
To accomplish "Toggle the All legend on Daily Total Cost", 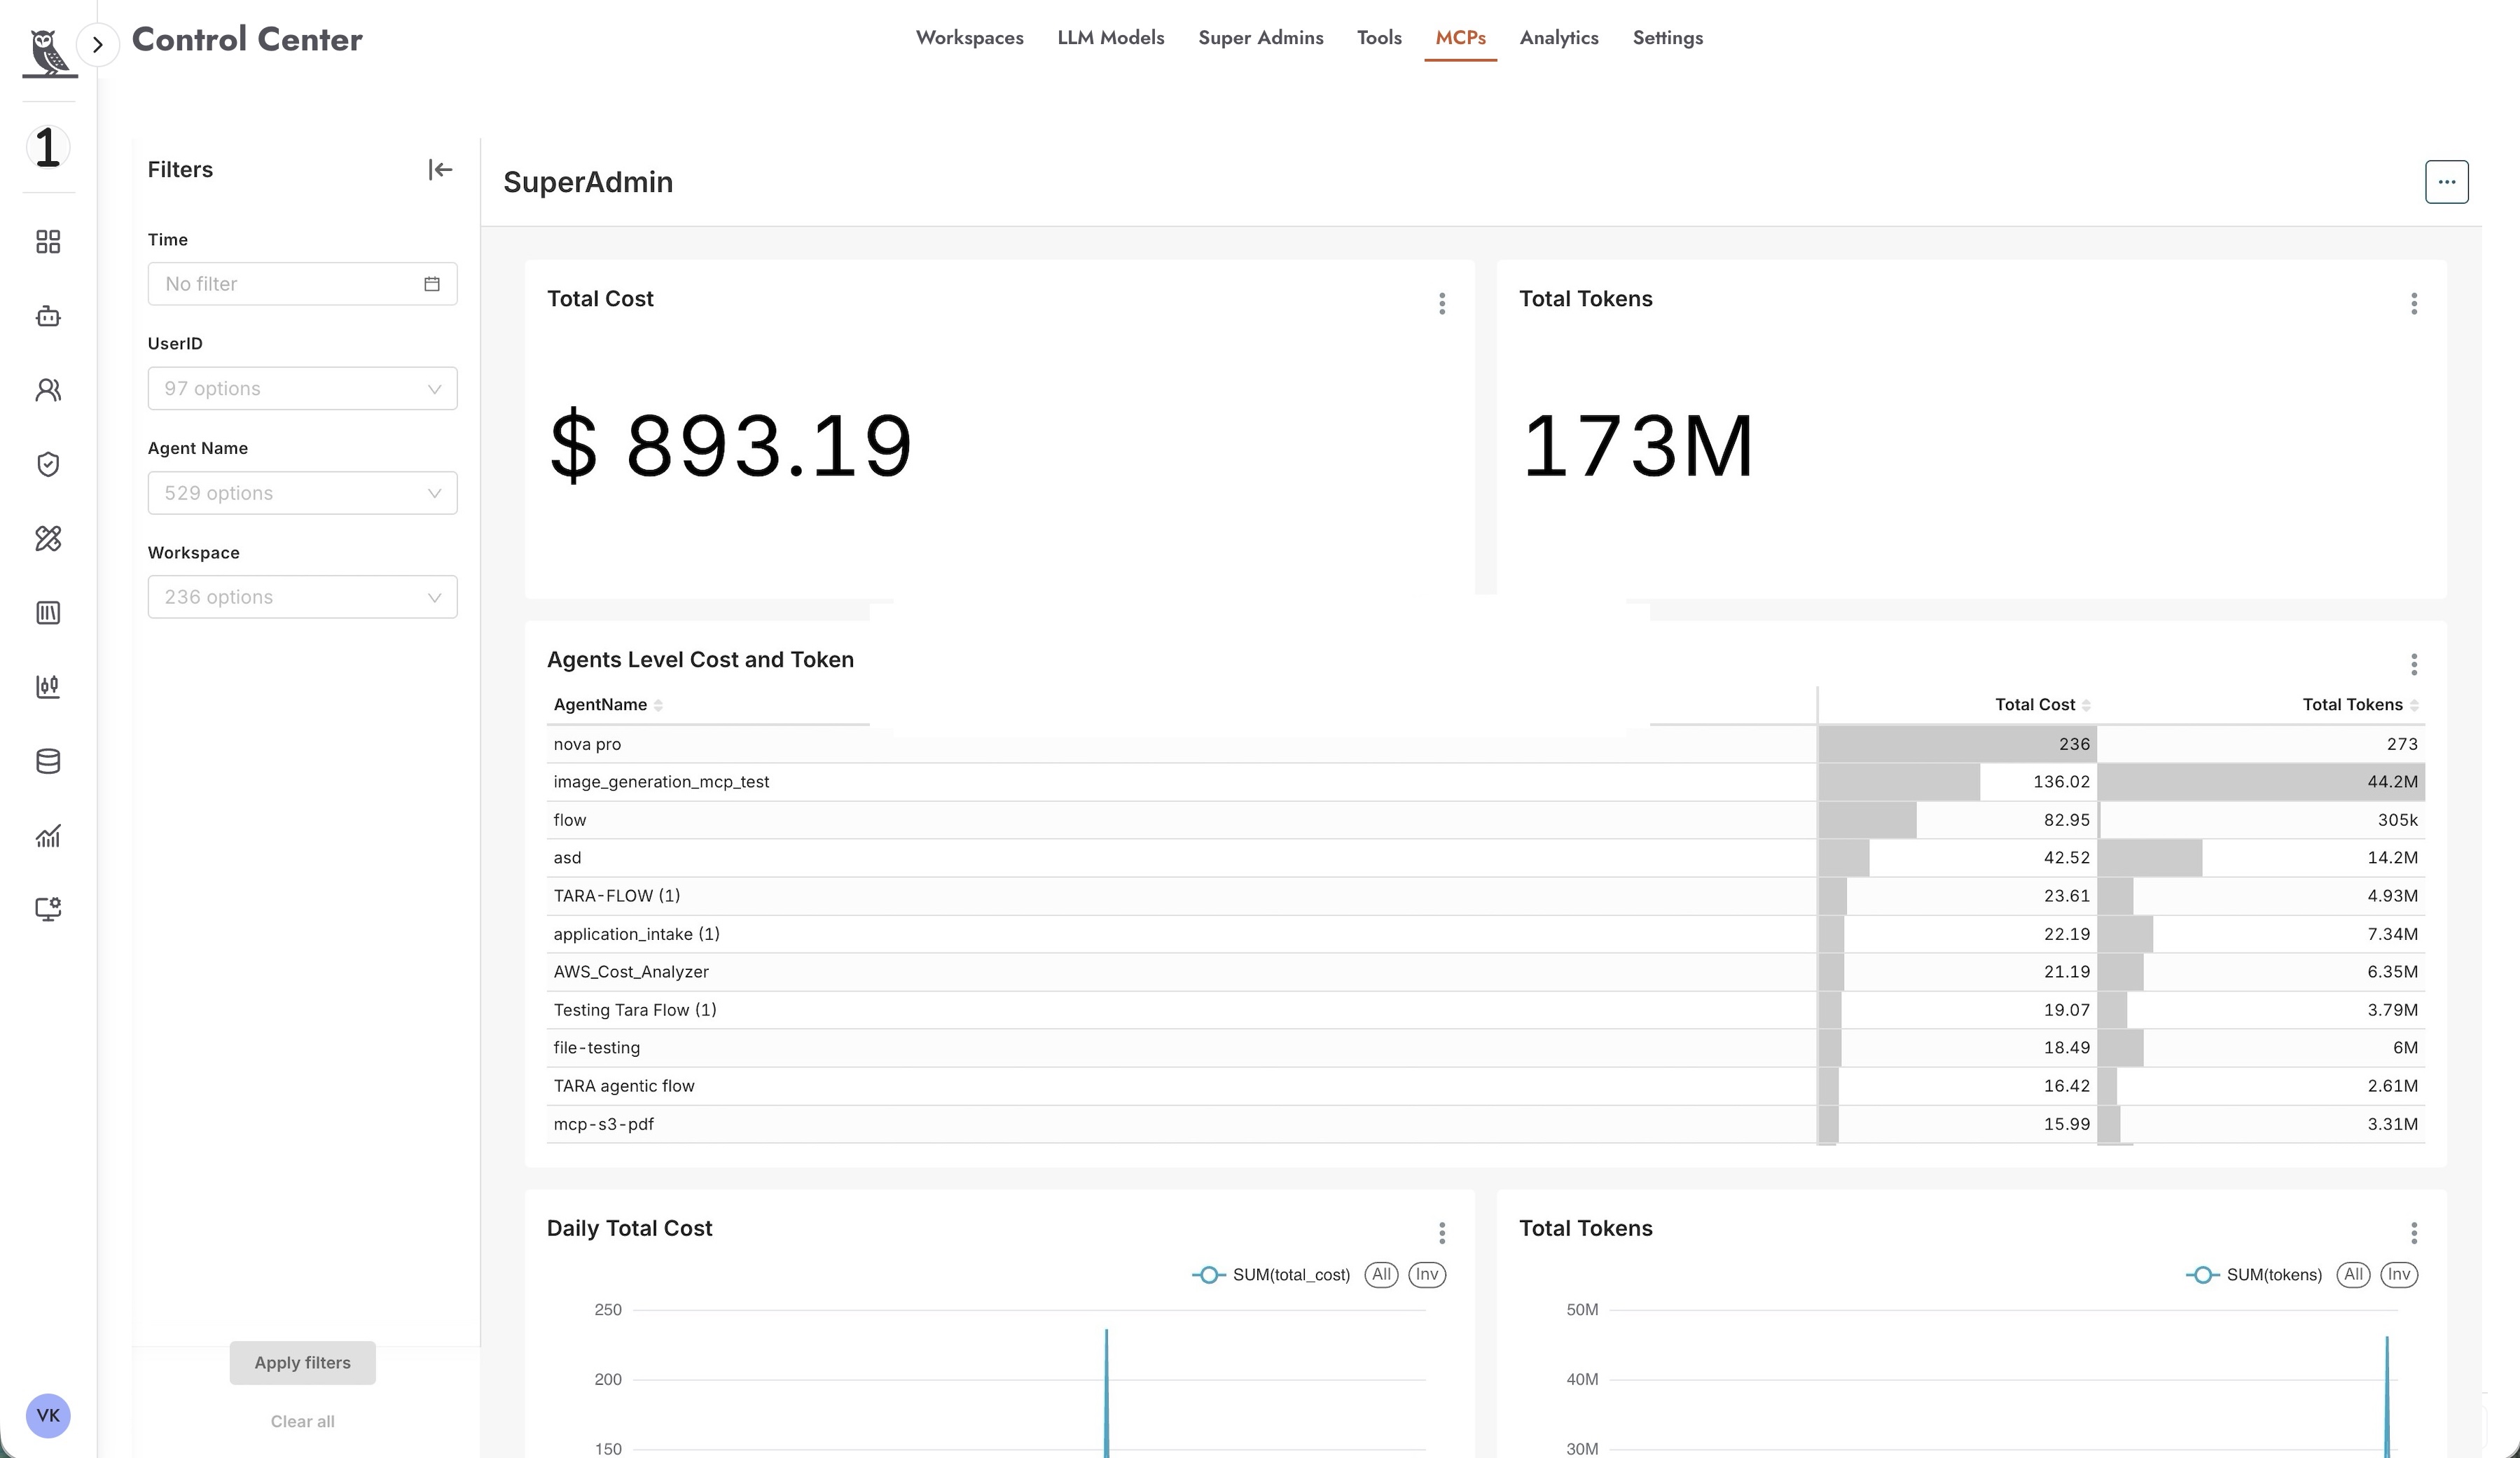I will coord(1381,1274).
